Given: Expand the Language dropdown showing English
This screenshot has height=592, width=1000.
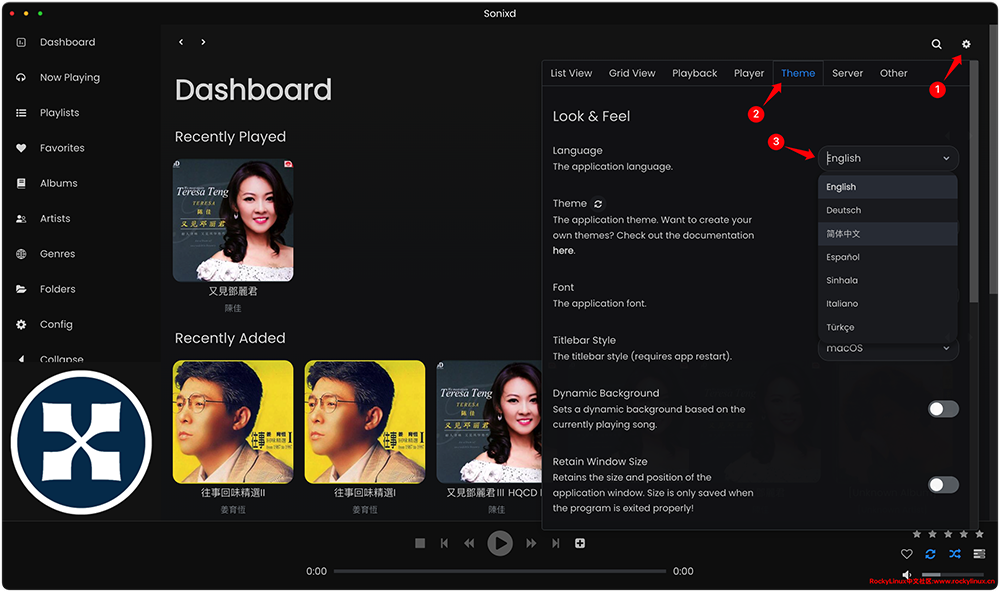Looking at the screenshot, I should coord(888,158).
